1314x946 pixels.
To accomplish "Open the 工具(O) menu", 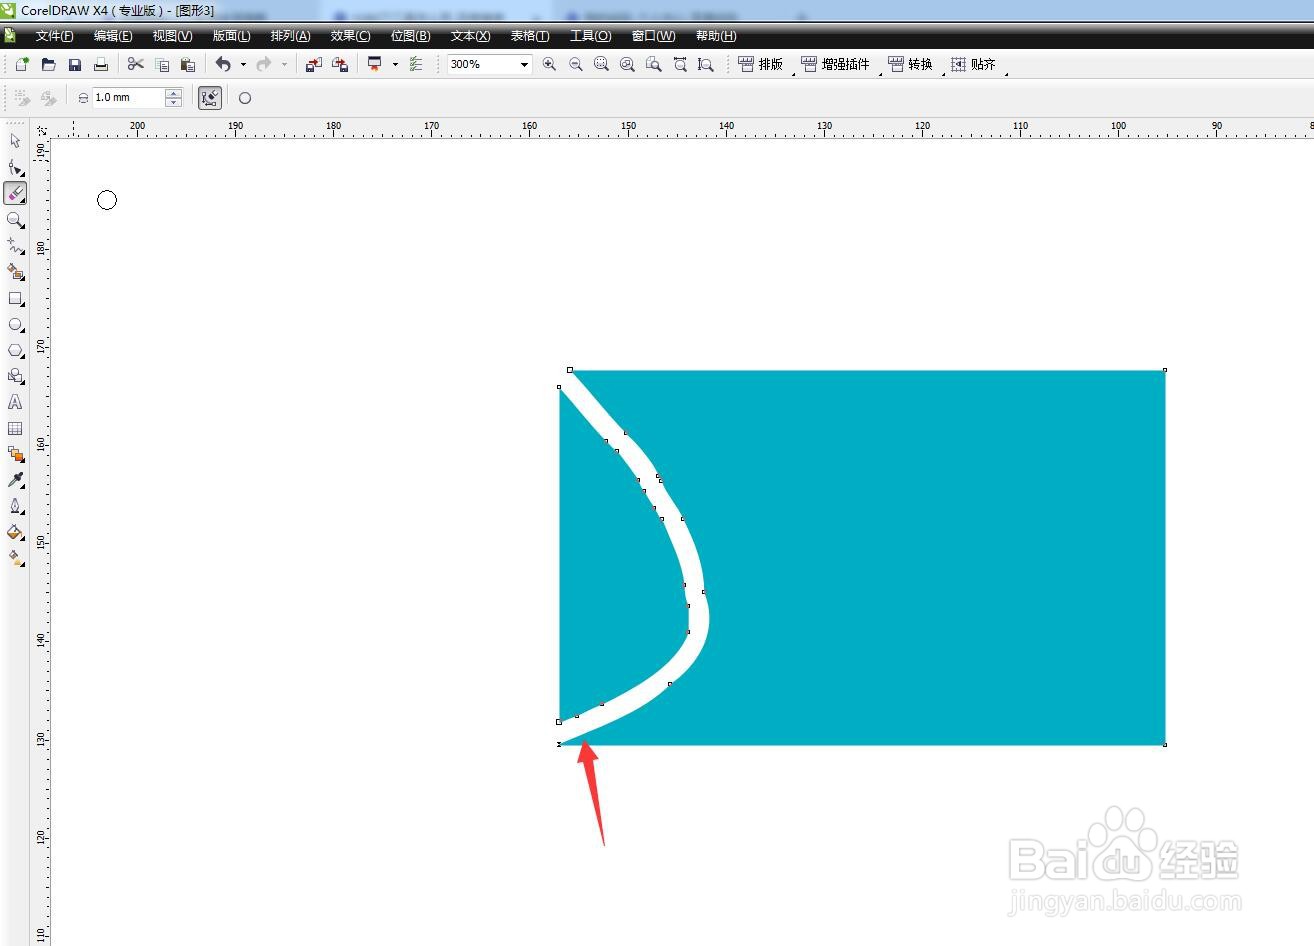I will coord(590,36).
